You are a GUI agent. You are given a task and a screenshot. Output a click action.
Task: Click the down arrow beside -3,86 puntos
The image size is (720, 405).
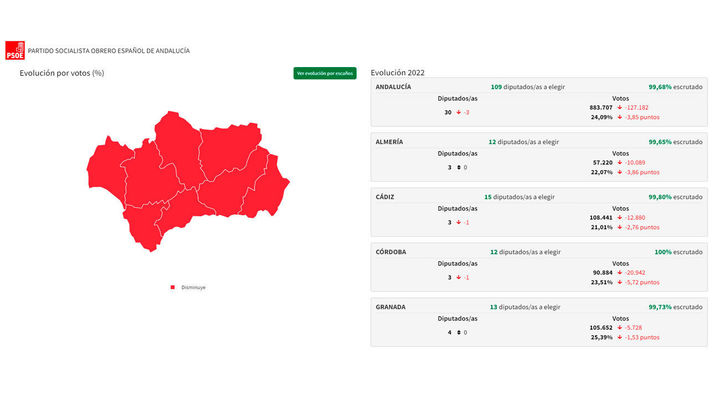tap(619, 172)
